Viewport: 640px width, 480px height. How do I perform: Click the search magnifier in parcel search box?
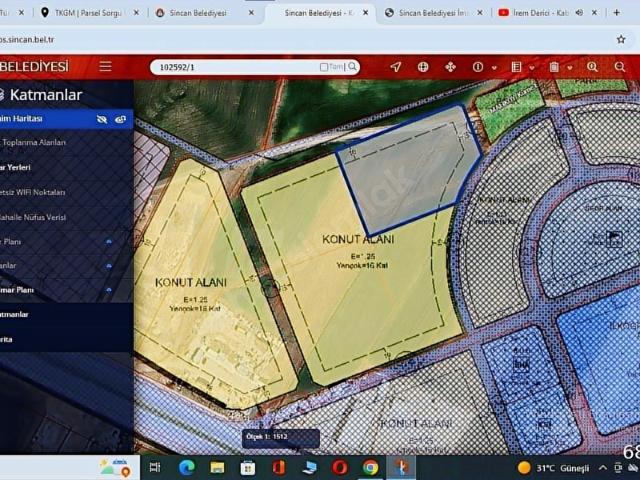(356, 67)
